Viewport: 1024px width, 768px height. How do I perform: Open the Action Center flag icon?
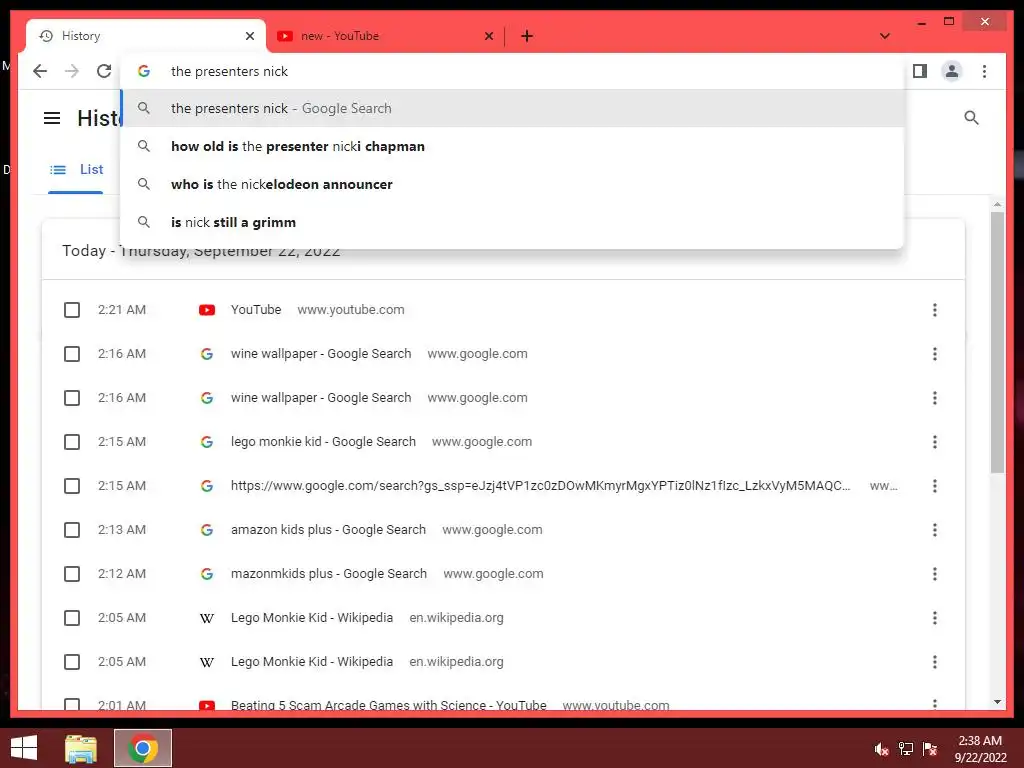930,749
